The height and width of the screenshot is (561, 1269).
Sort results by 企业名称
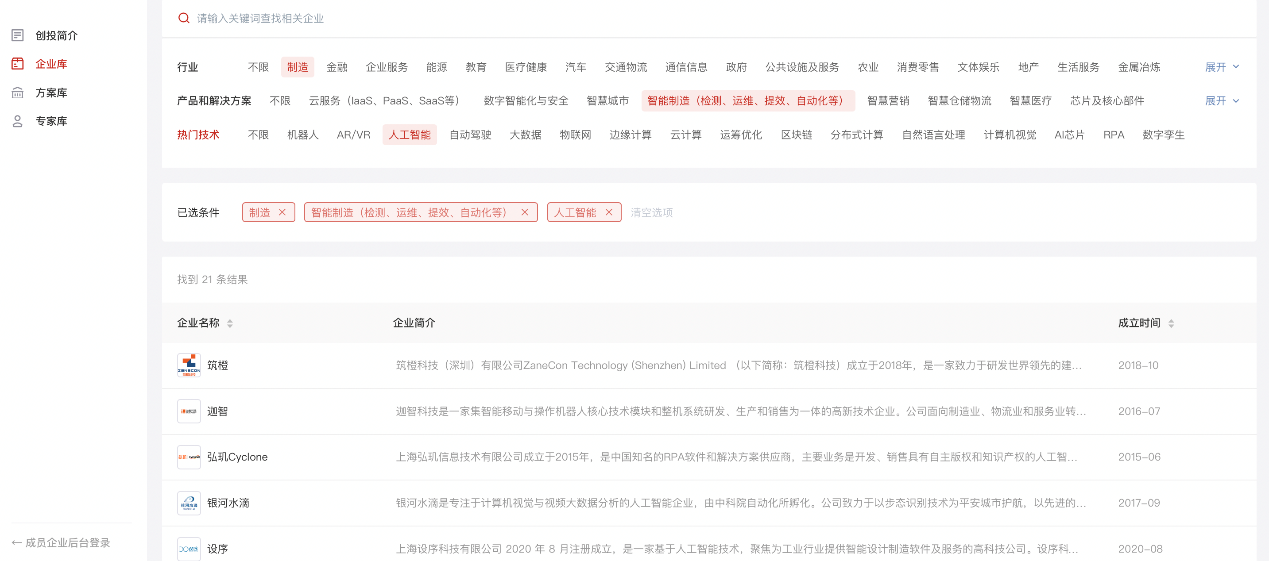pos(230,323)
